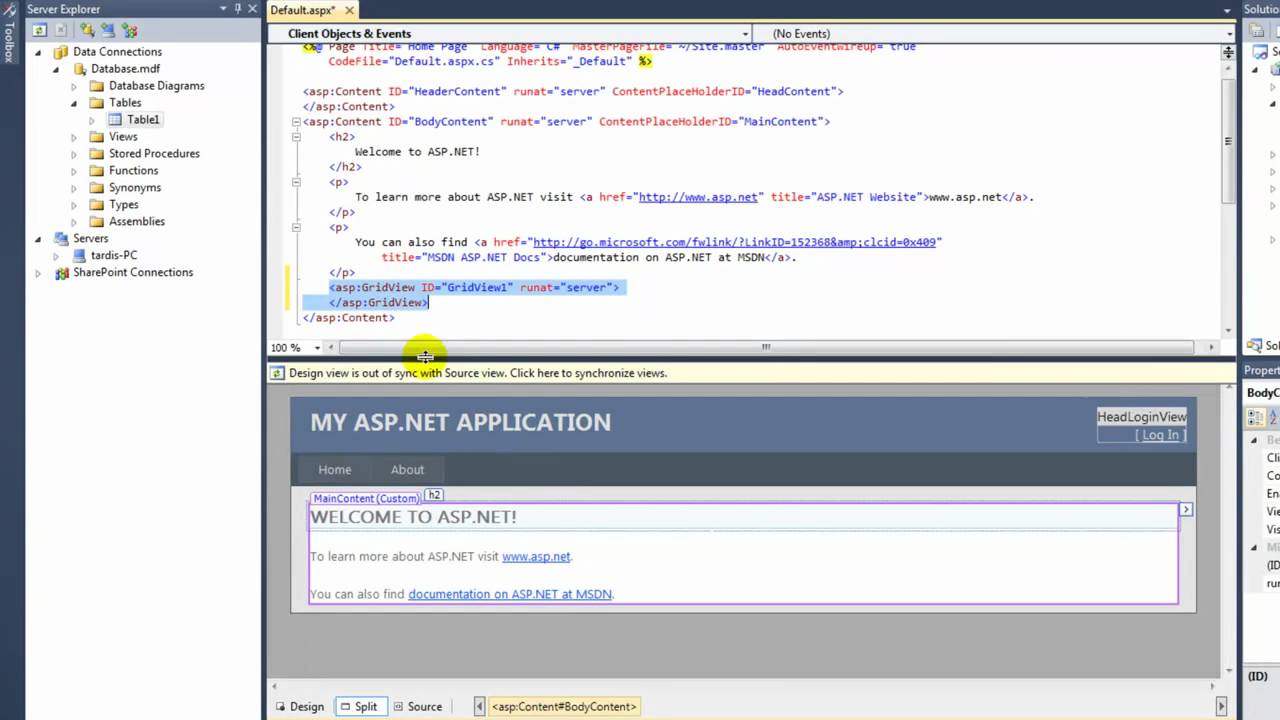Close the Default.aspx tab
Image resolution: width=1280 pixels, height=720 pixels.
click(x=351, y=10)
